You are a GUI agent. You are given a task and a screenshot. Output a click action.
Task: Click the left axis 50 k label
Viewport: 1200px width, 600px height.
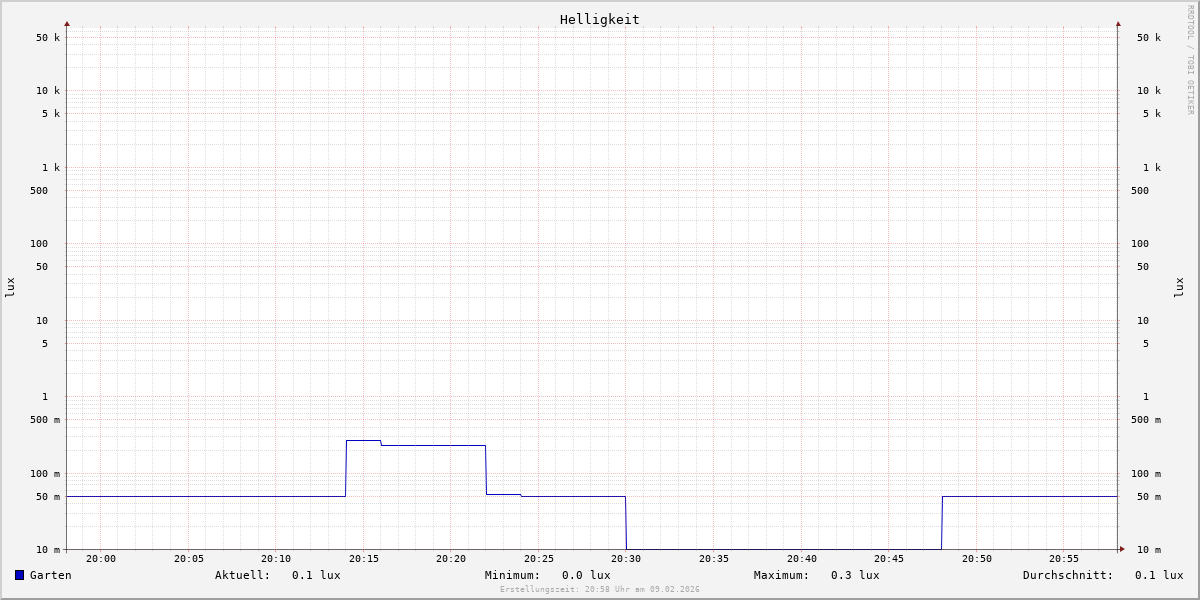tap(48, 38)
